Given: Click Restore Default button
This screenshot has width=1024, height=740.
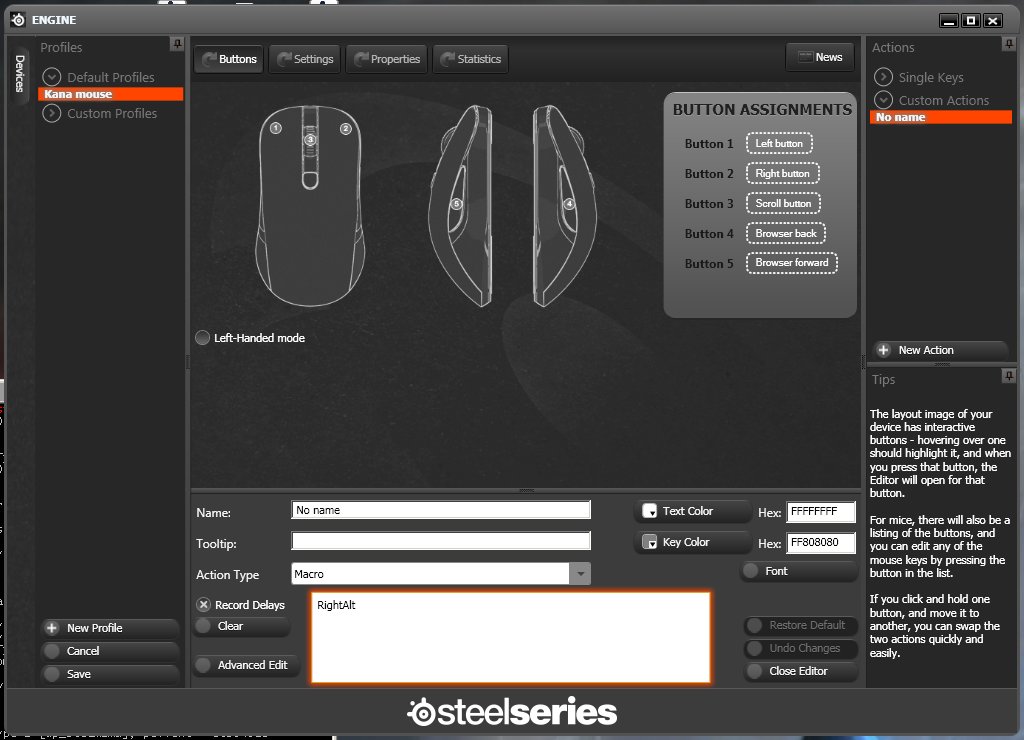Looking at the screenshot, I should 801,625.
